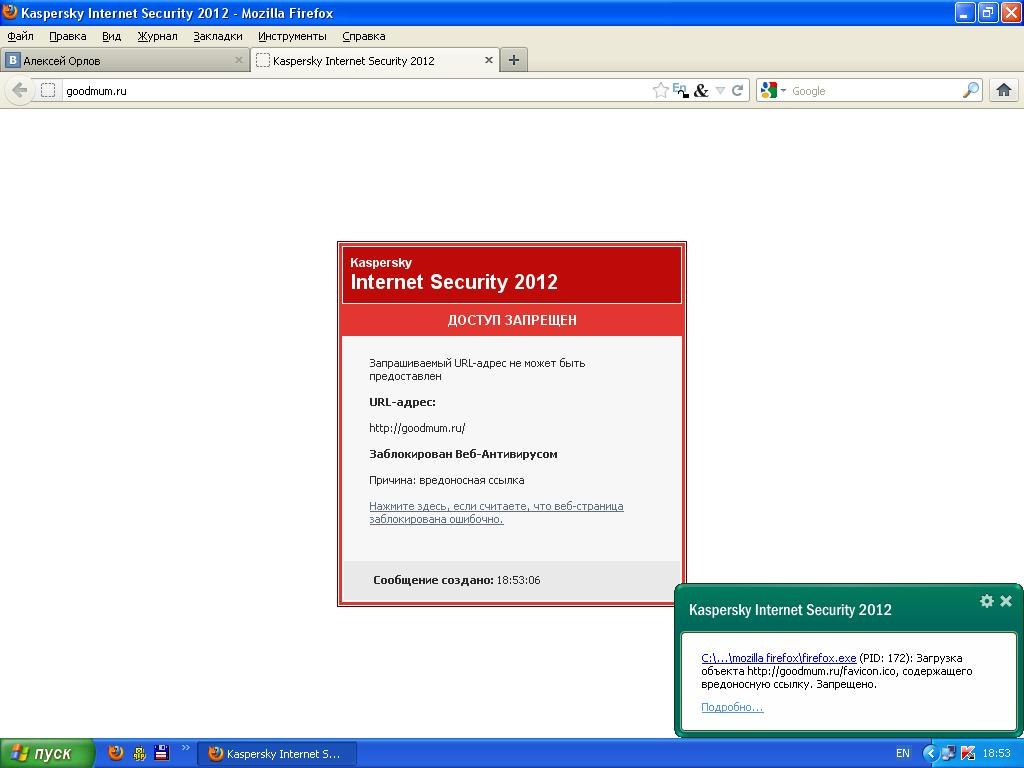Image resolution: width=1024 pixels, height=768 pixels.
Task: Reload the page with the refresh icon
Action: pos(737,91)
